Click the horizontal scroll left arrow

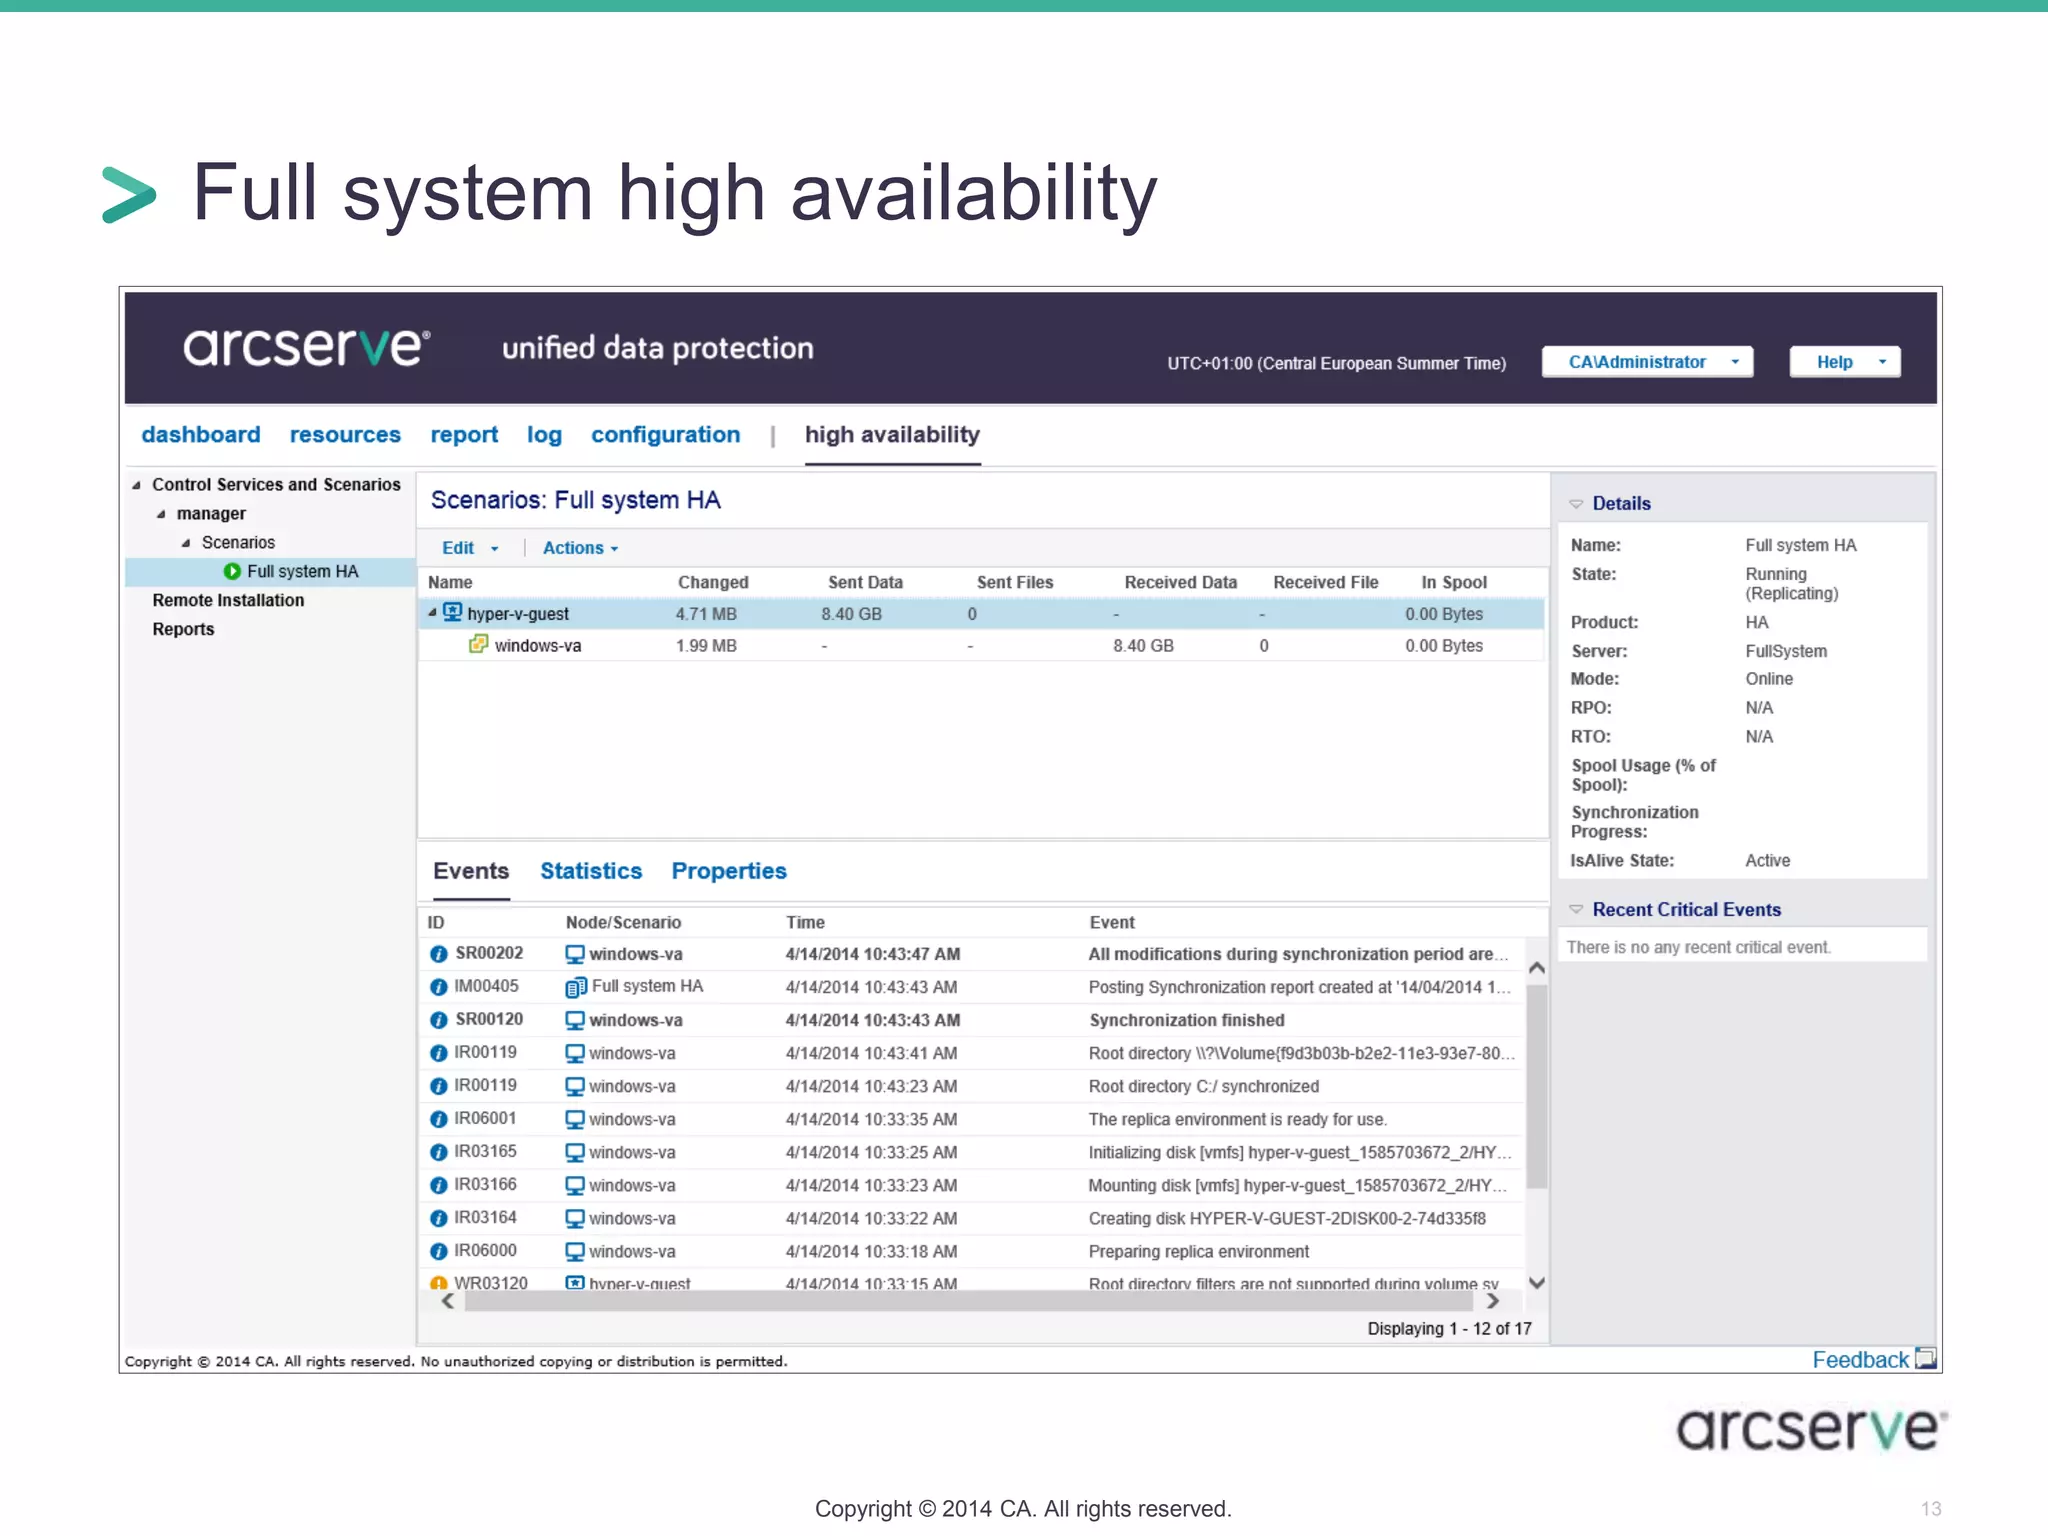coord(448,1301)
